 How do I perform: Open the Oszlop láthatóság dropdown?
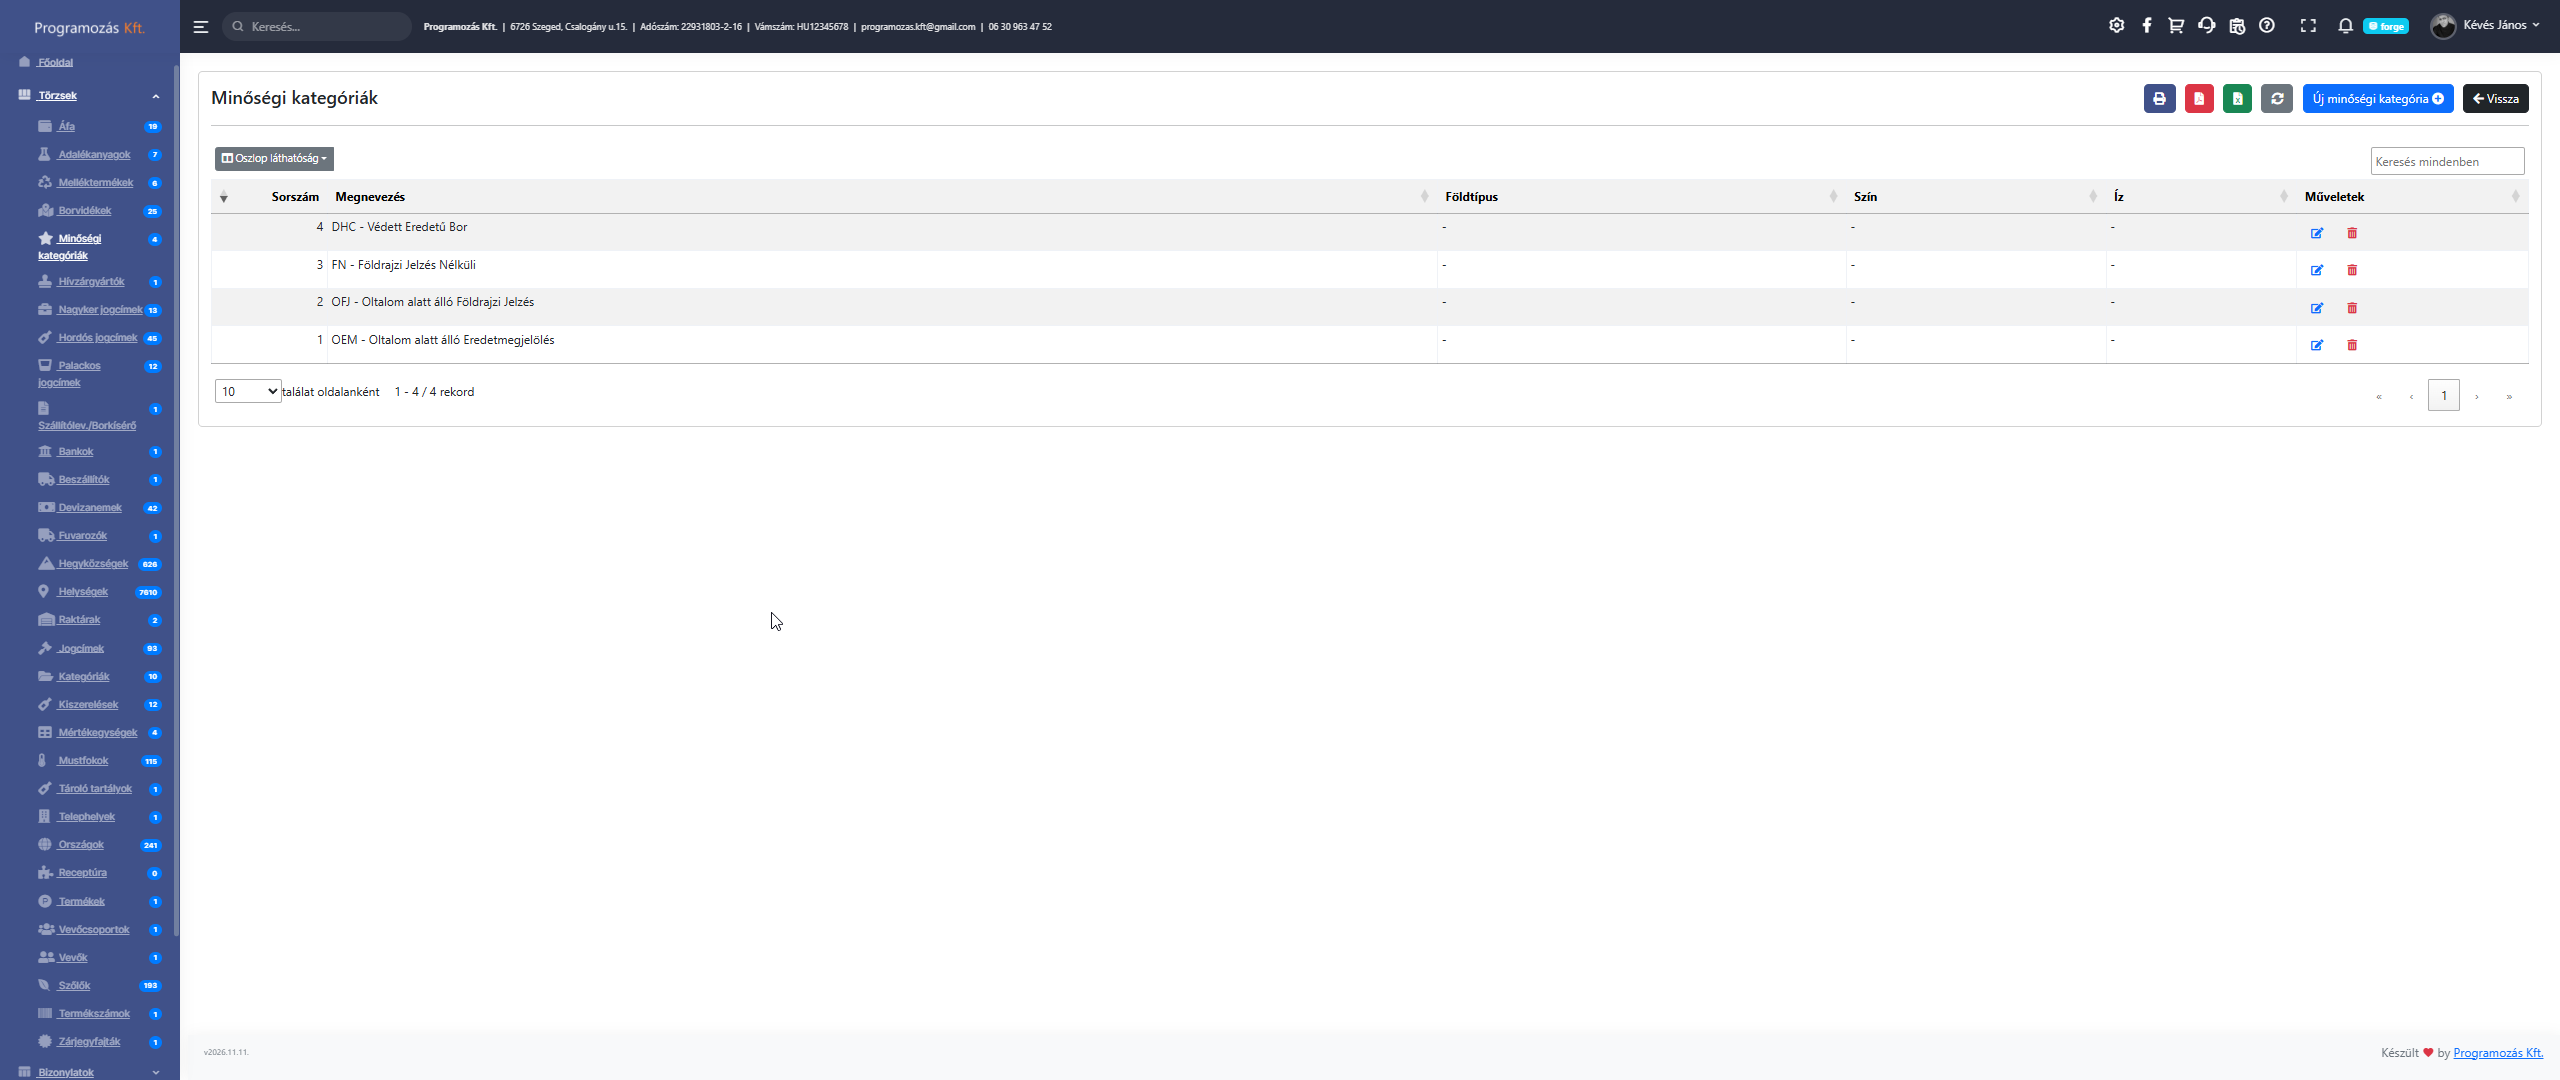click(274, 158)
